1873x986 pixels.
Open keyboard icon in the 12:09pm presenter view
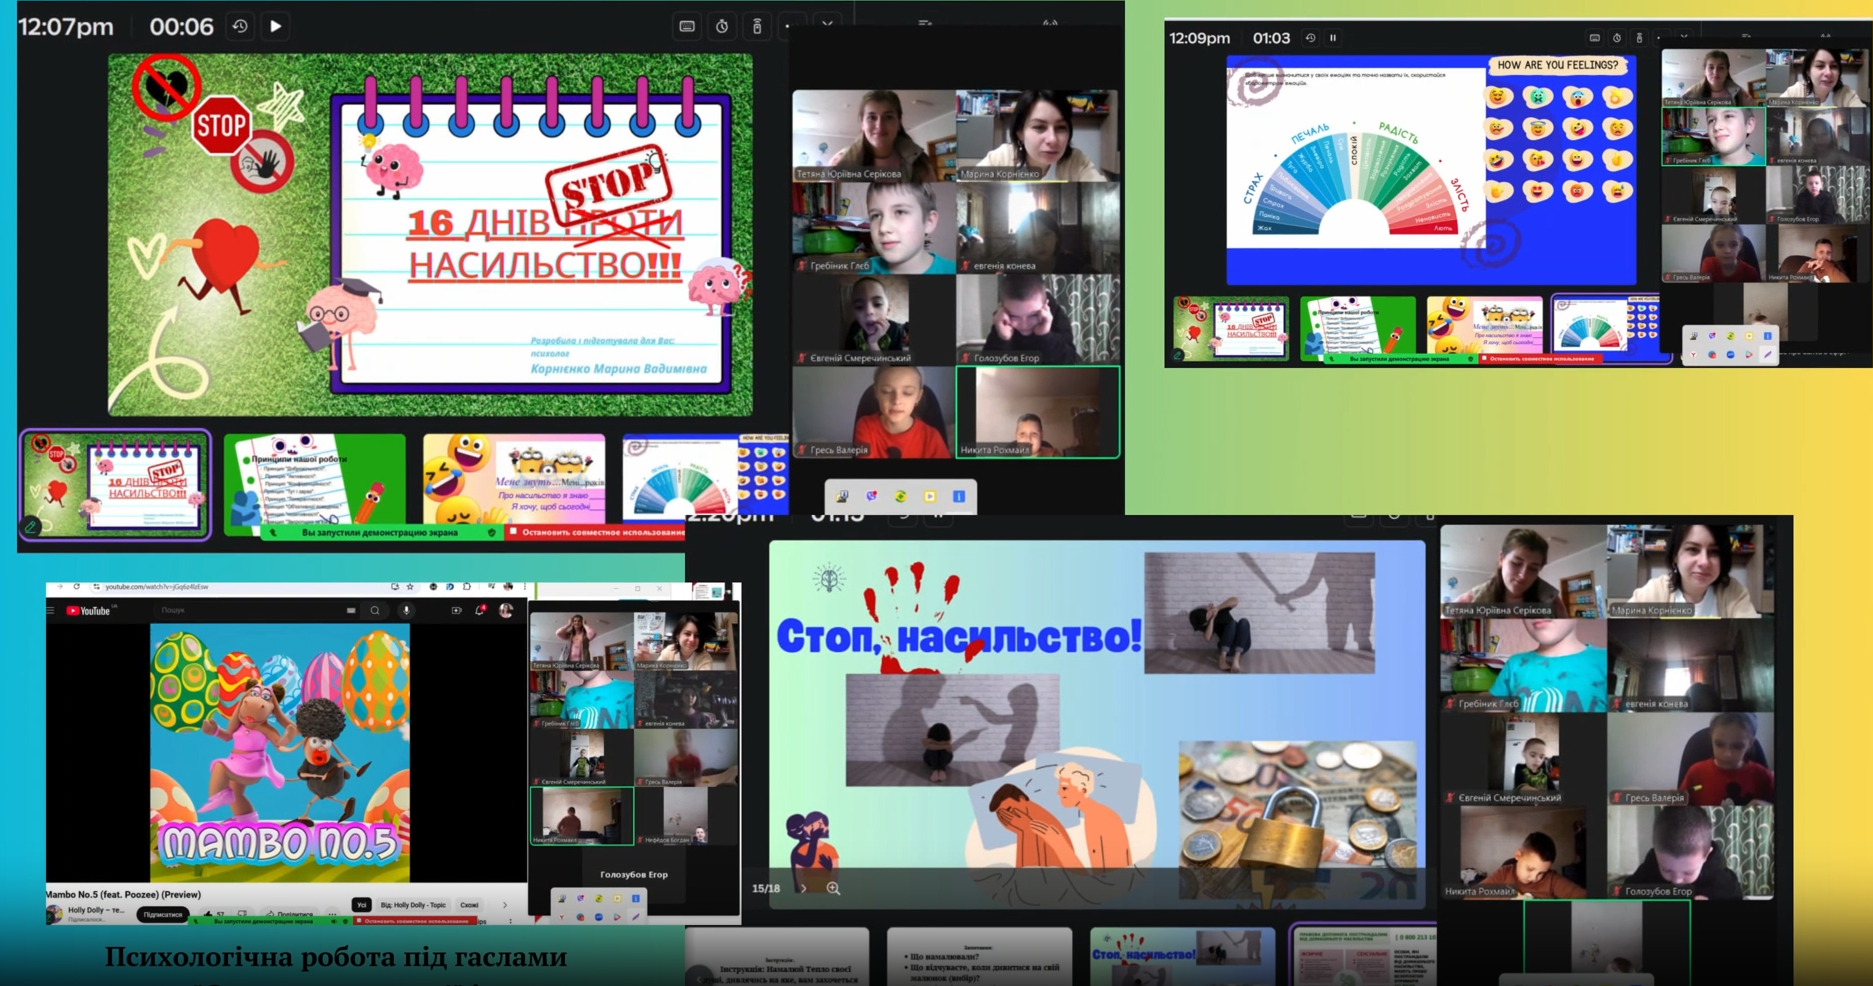tap(1594, 38)
